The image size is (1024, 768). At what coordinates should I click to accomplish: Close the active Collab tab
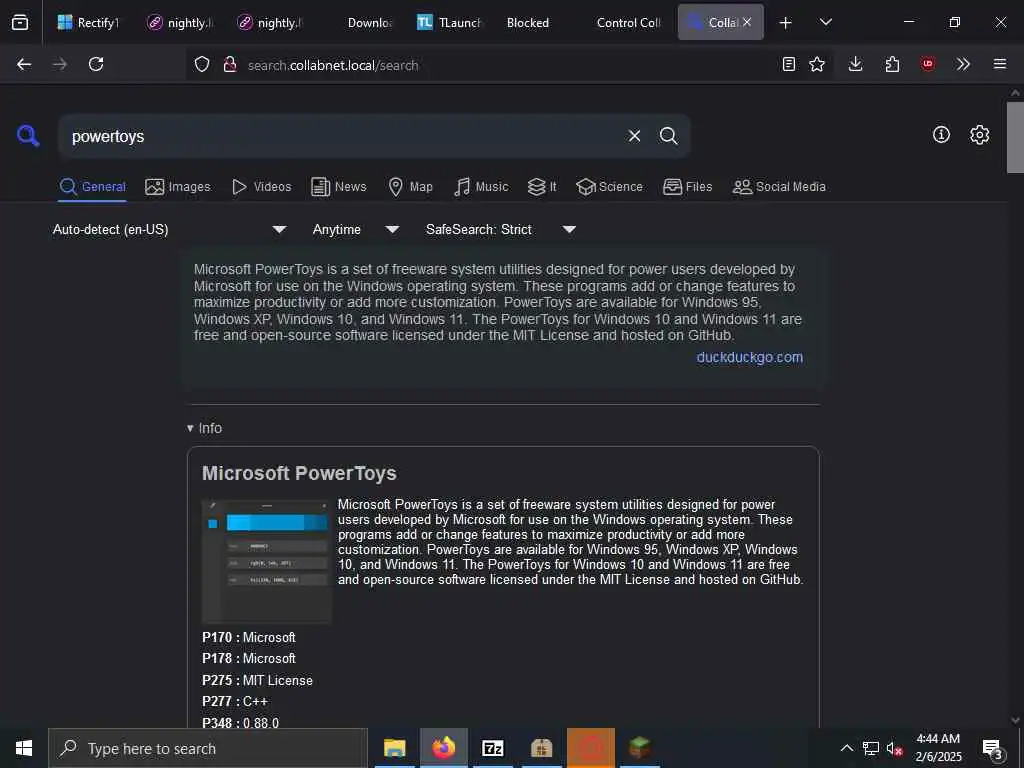click(747, 22)
